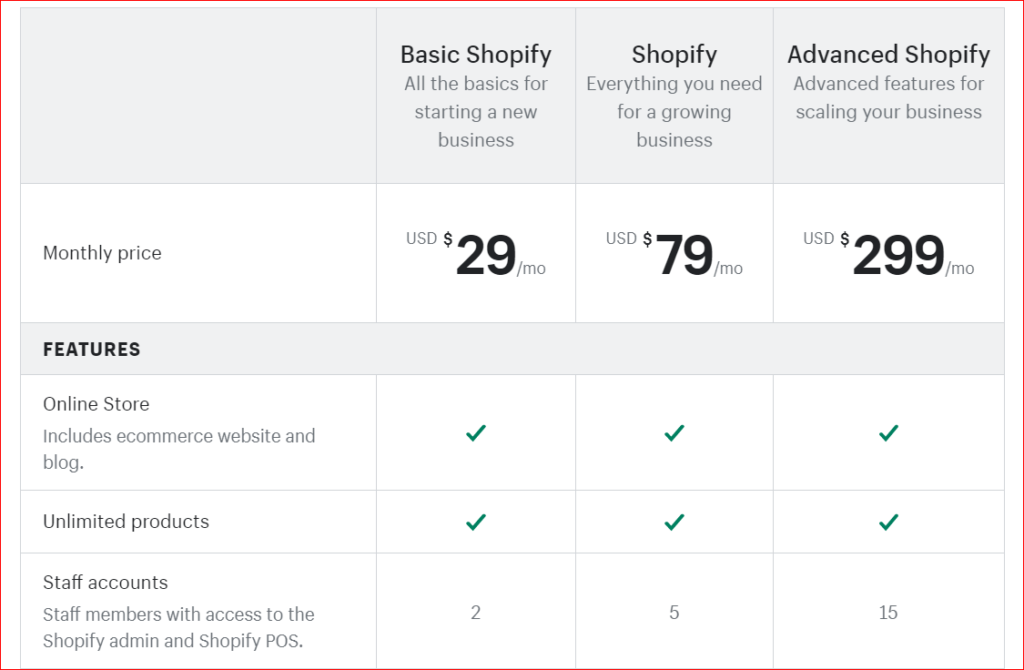Click Shopify plan staff accounts value 5
This screenshot has width=1024, height=670.
[674, 612]
